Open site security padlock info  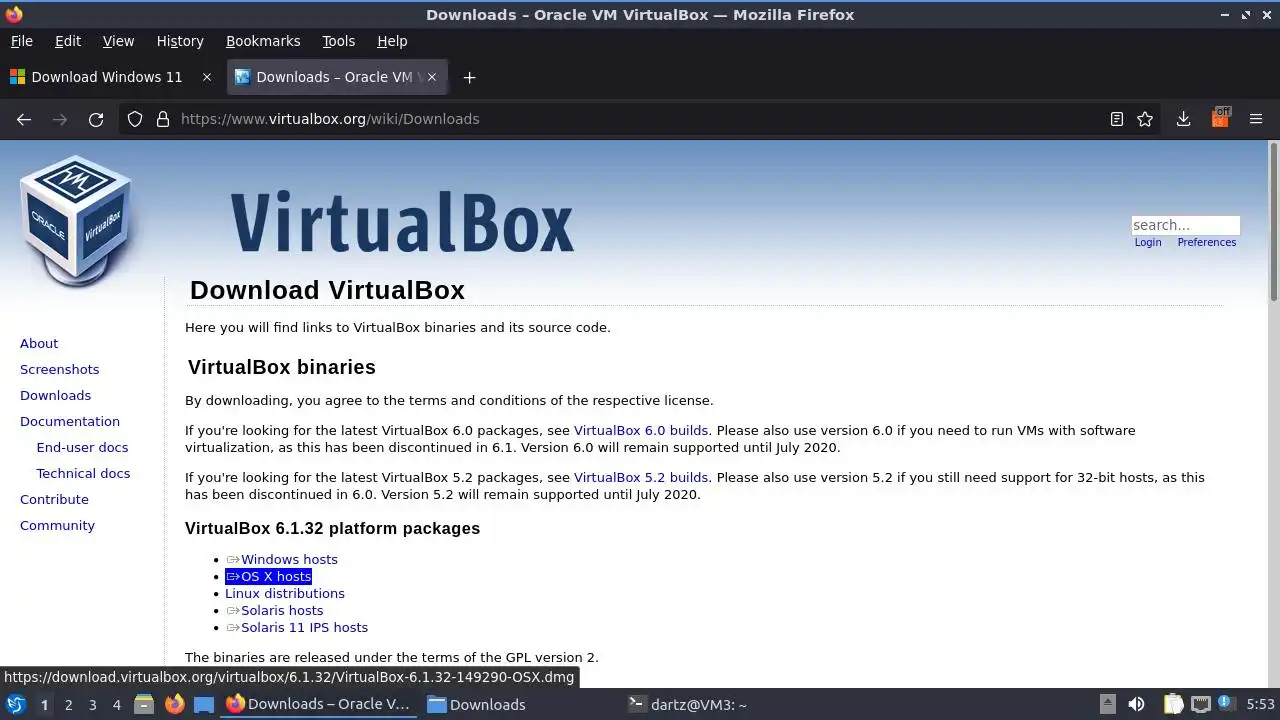(x=163, y=119)
